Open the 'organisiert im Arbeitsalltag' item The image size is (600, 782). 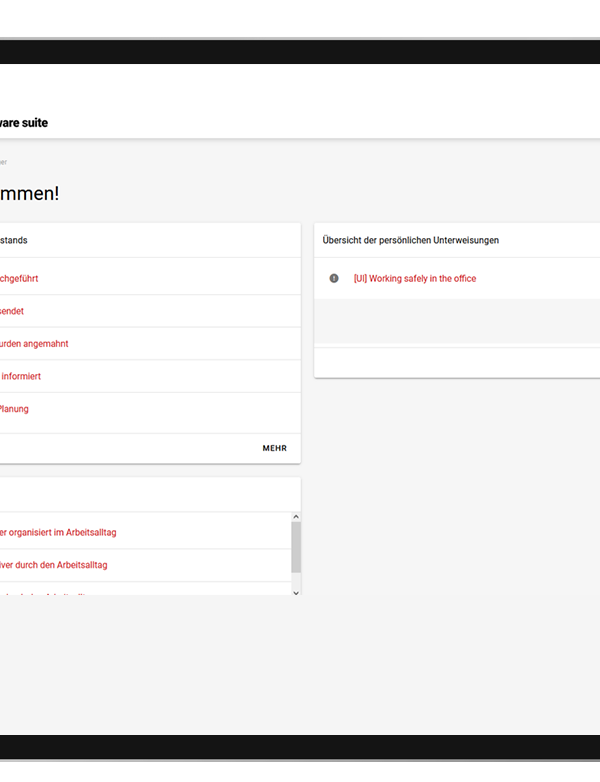coord(58,532)
